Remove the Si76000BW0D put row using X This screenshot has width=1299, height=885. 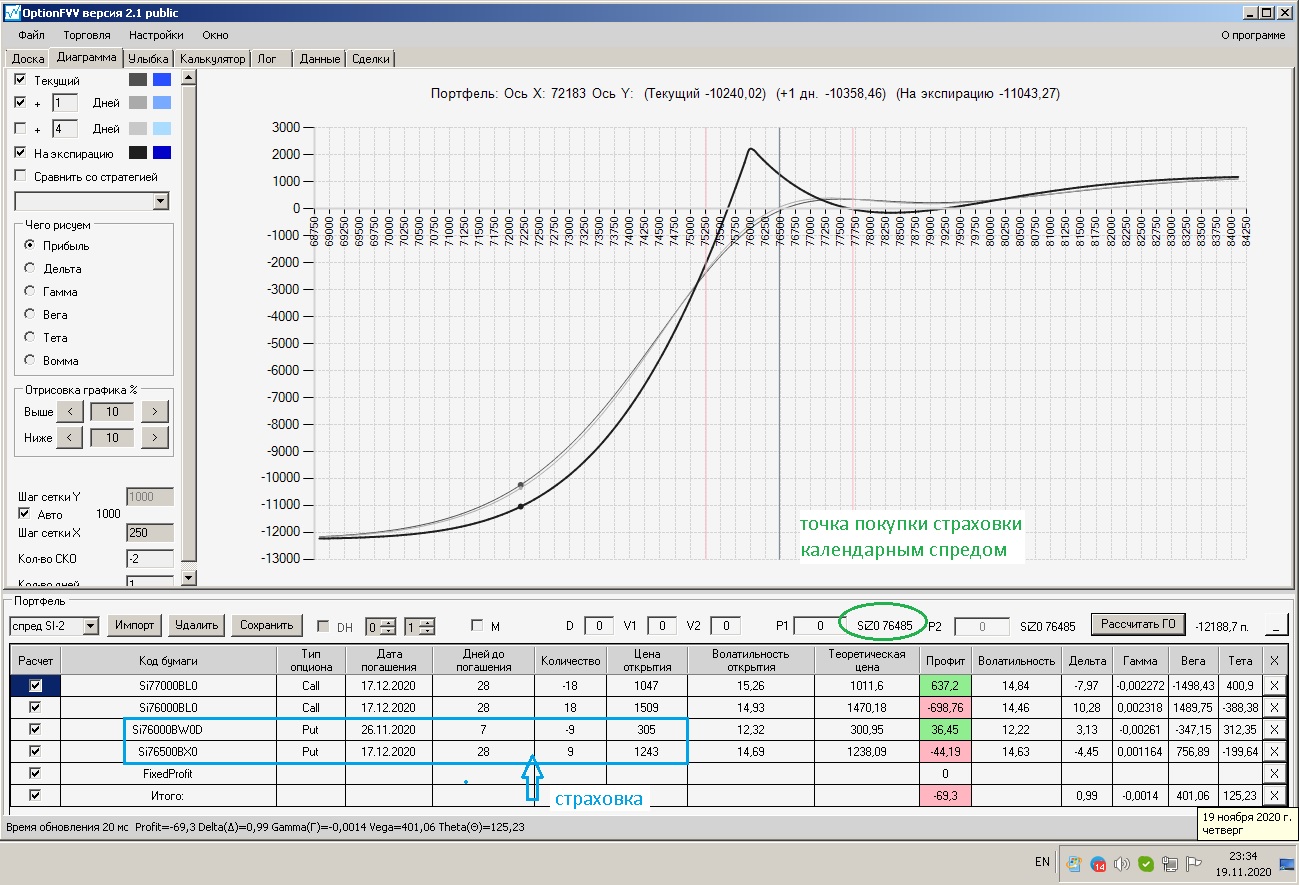(1273, 730)
